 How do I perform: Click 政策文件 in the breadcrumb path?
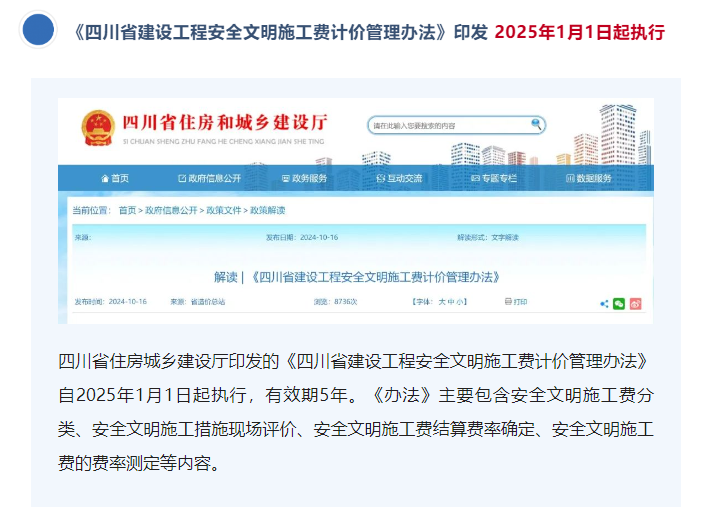tap(224, 210)
